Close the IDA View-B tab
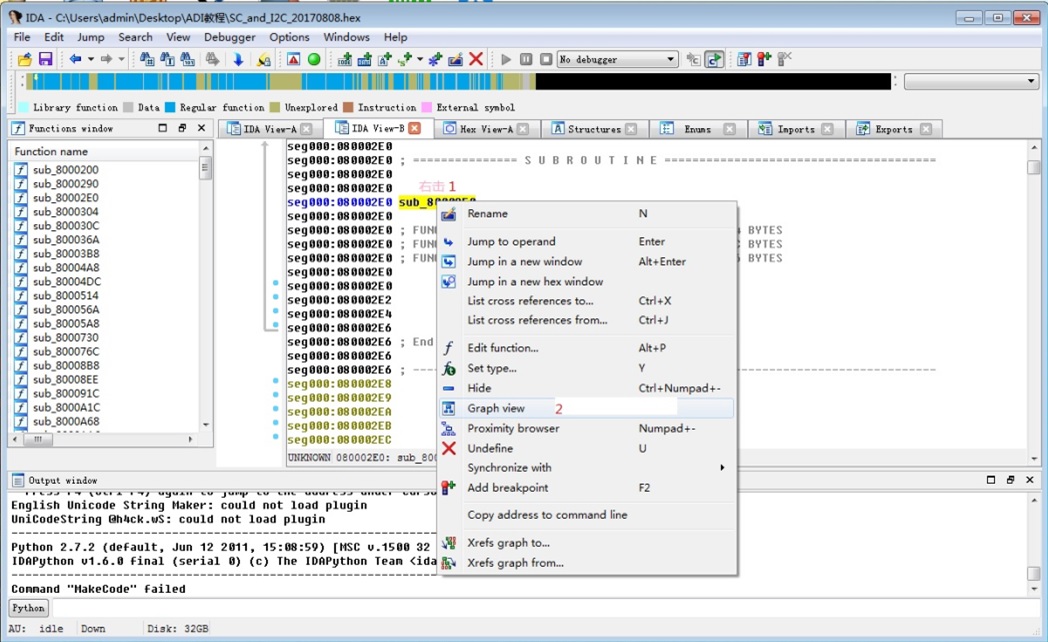The width and height of the screenshot is (1048, 642). coord(414,128)
